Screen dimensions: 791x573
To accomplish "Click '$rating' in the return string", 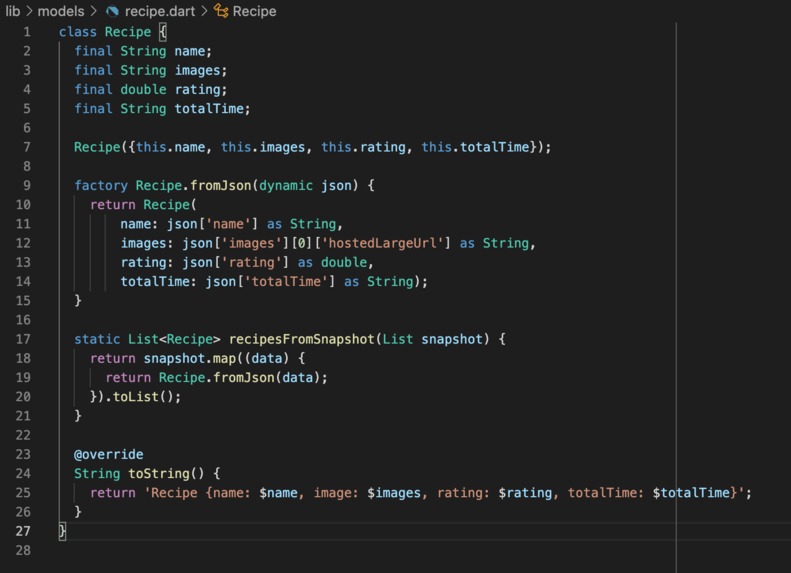I will [525, 493].
